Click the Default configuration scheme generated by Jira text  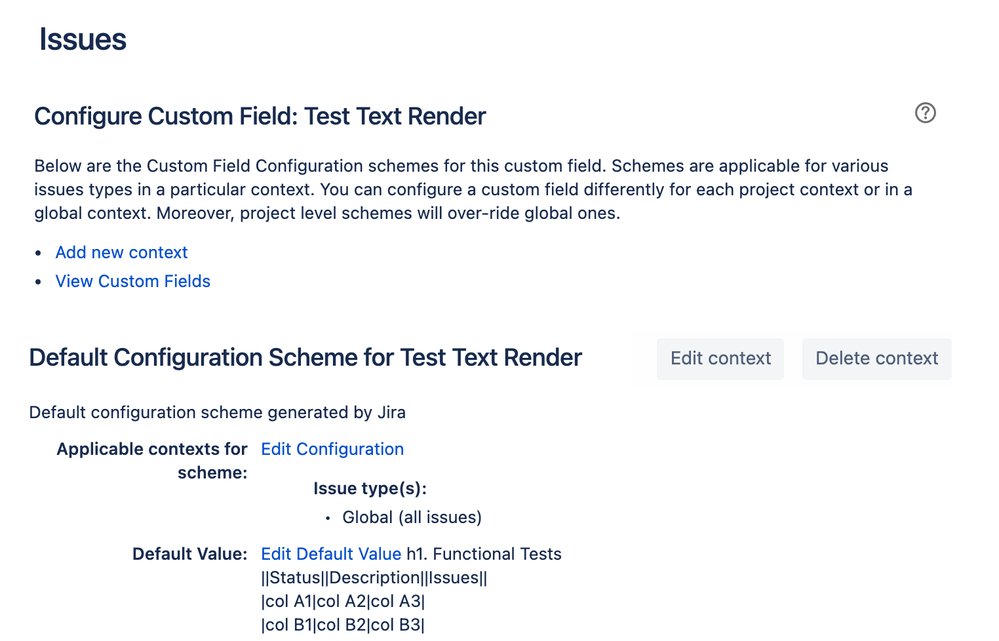point(217,412)
